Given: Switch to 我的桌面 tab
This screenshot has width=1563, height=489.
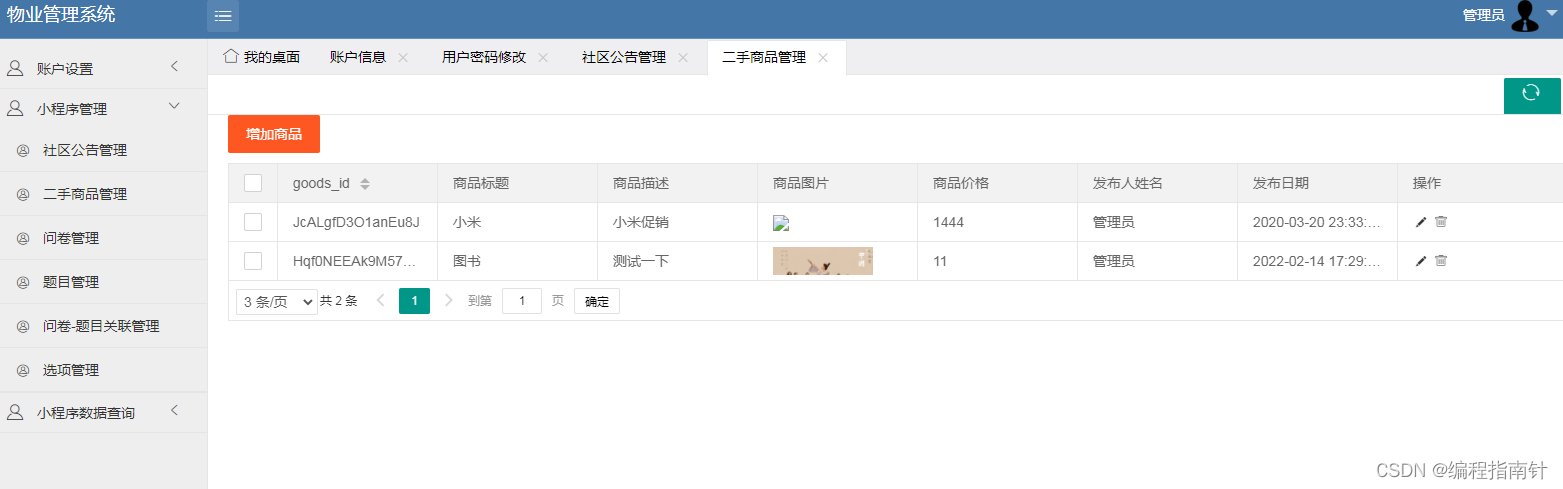Looking at the screenshot, I should [x=261, y=57].
